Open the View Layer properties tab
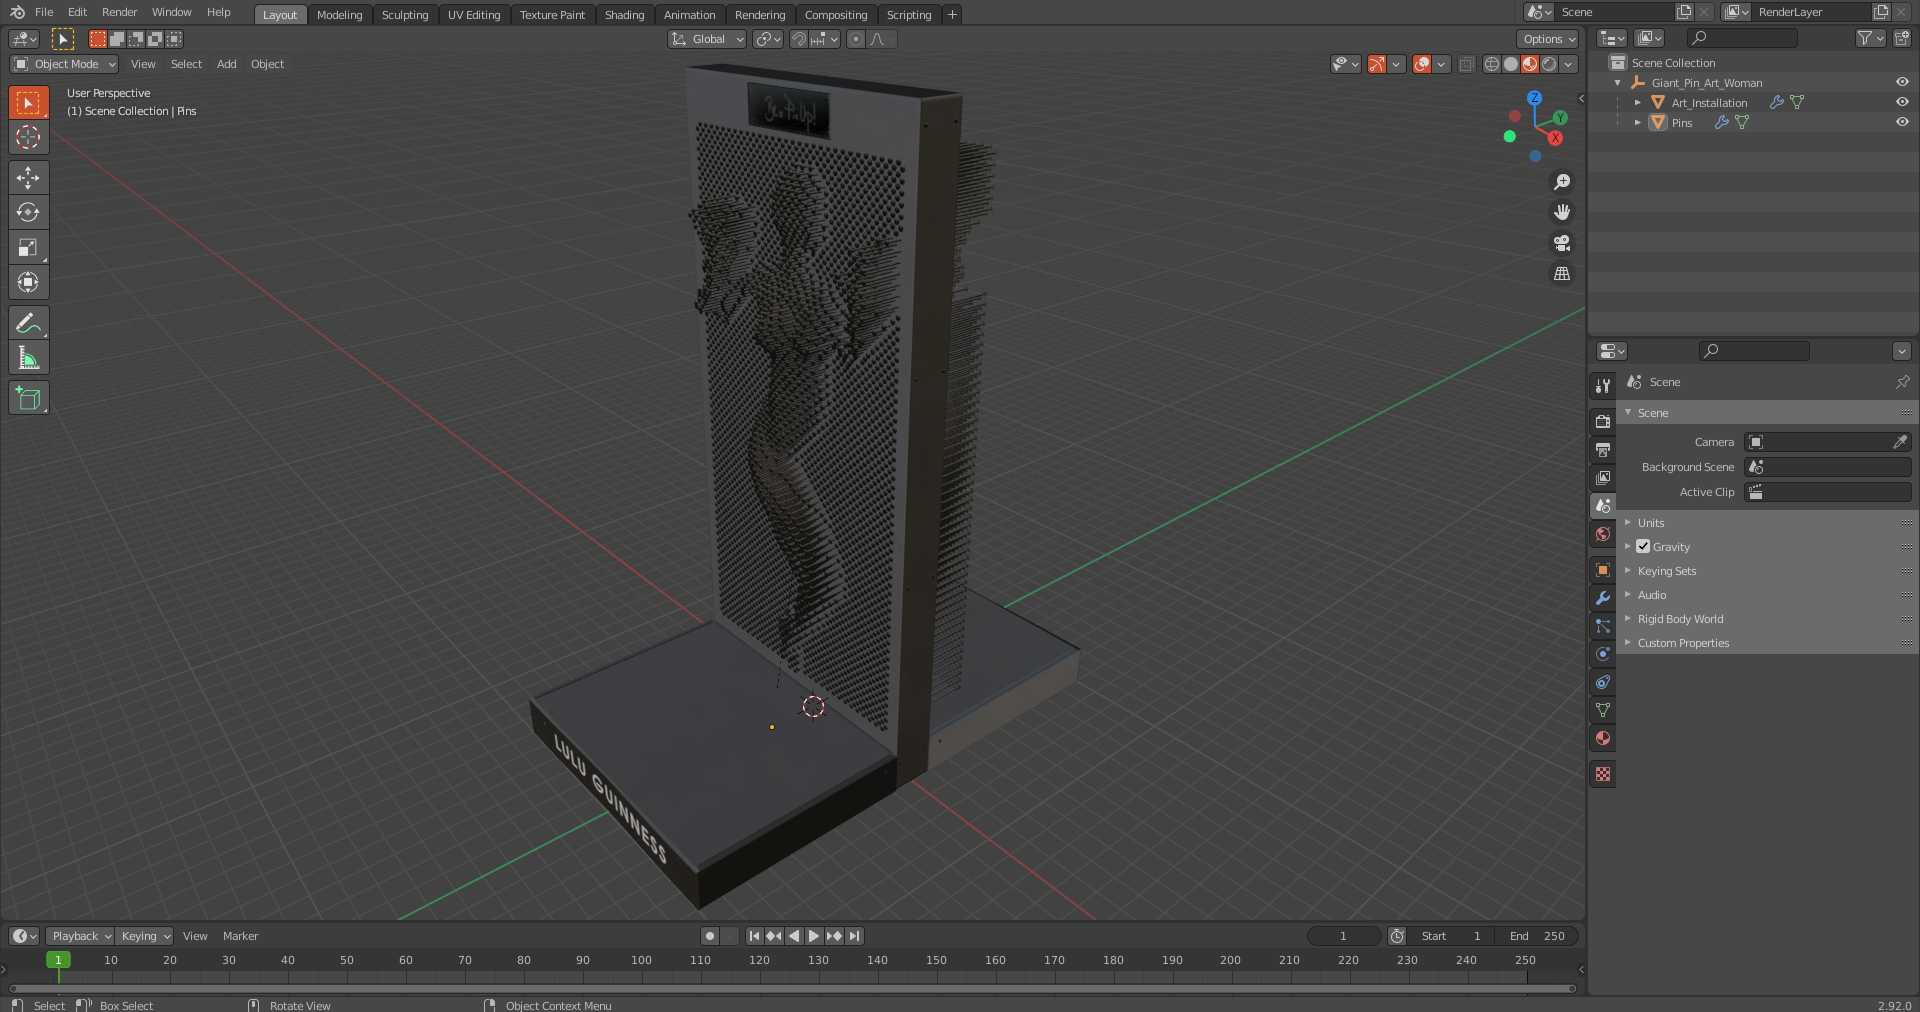This screenshot has height=1012, width=1920. [1603, 477]
